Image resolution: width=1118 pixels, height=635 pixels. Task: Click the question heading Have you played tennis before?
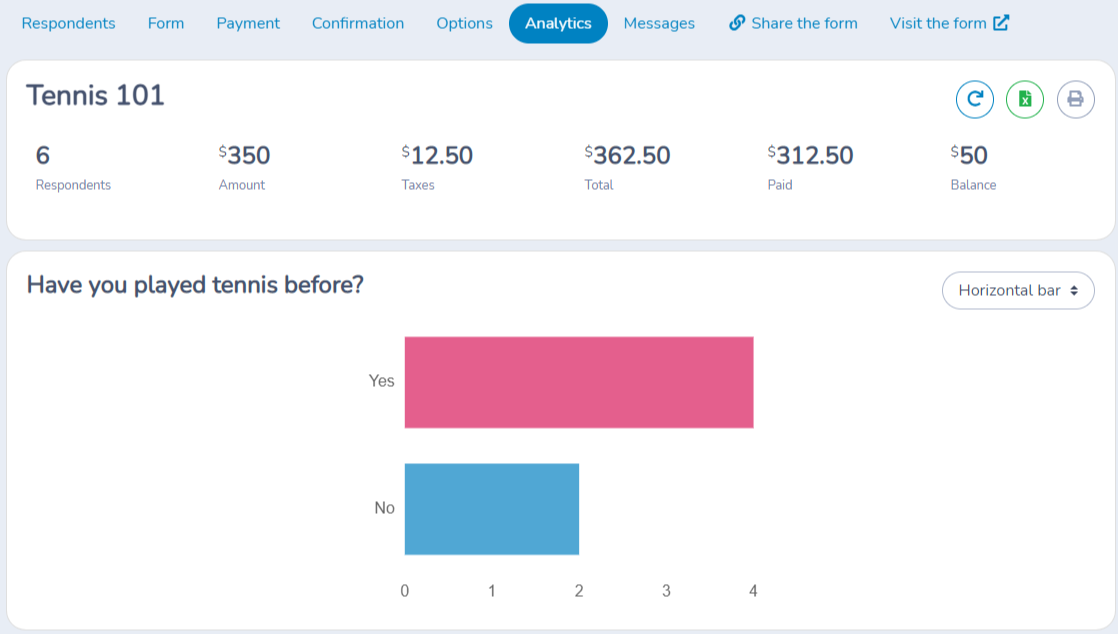pyautogui.click(x=195, y=285)
